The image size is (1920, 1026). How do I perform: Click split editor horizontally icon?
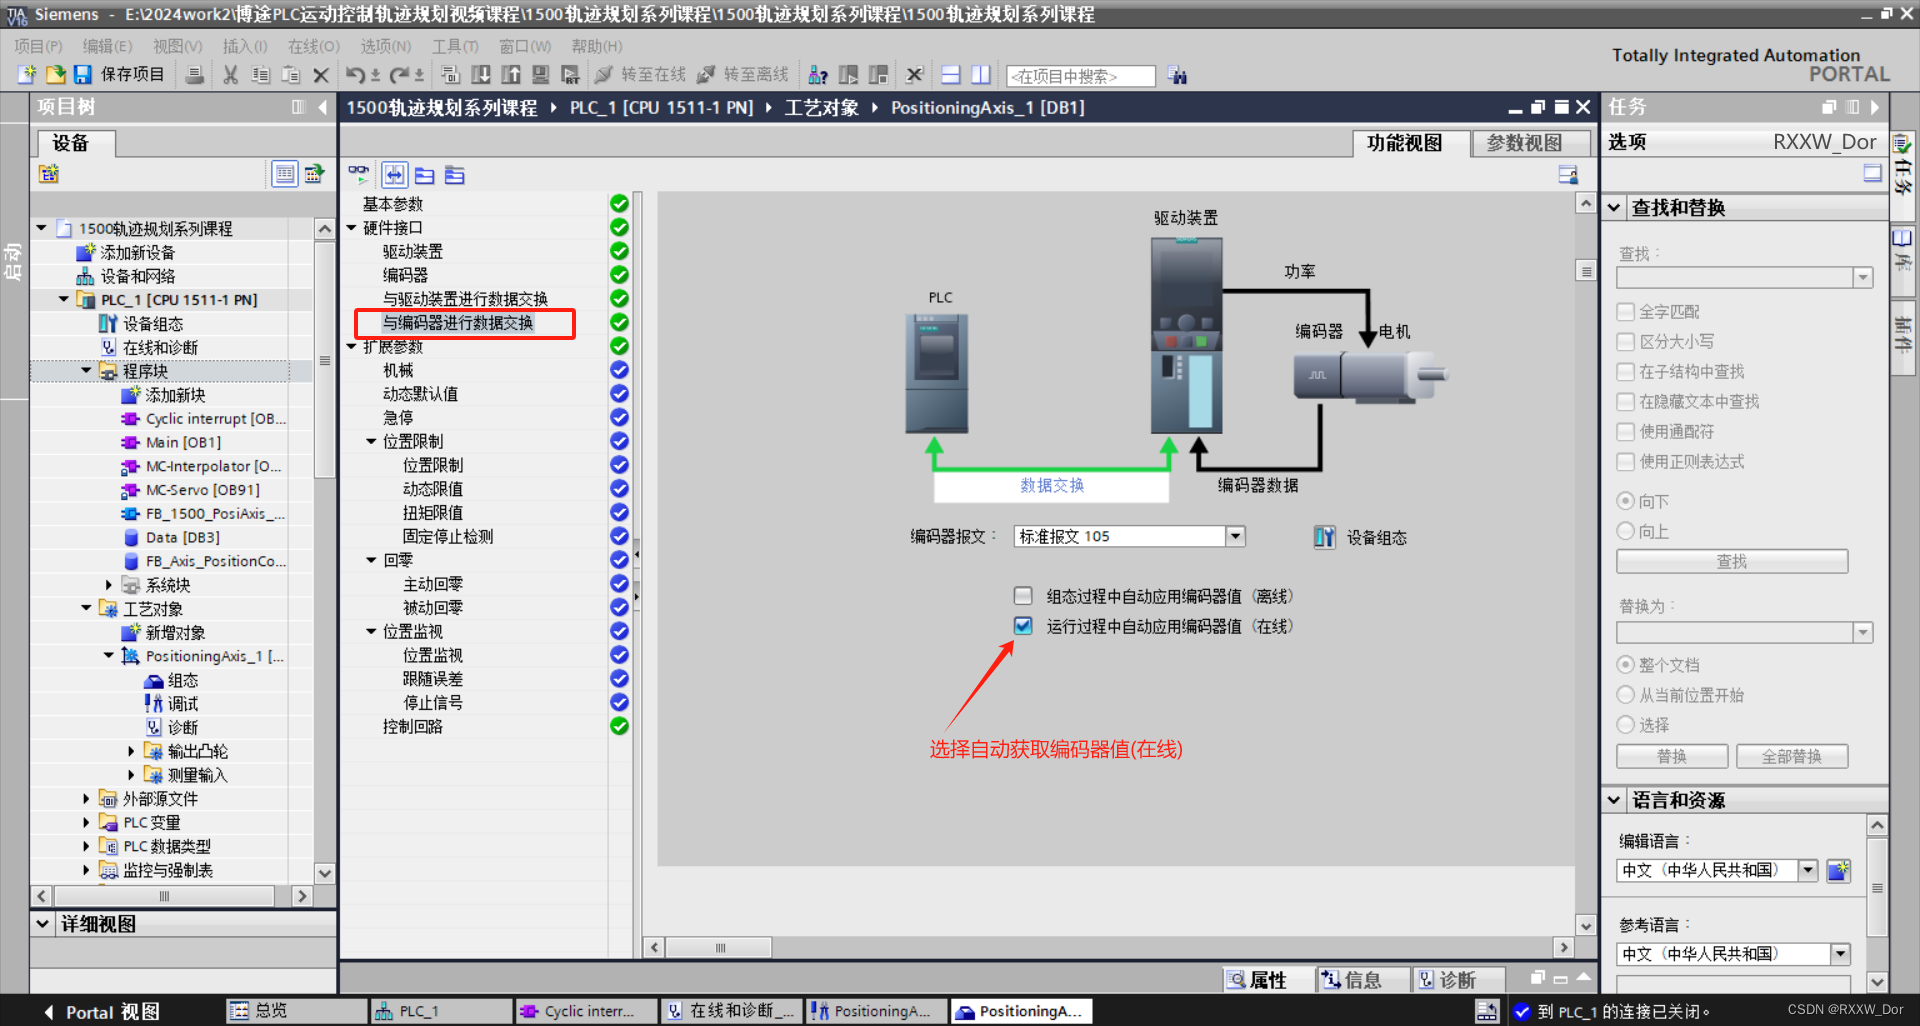pos(951,75)
